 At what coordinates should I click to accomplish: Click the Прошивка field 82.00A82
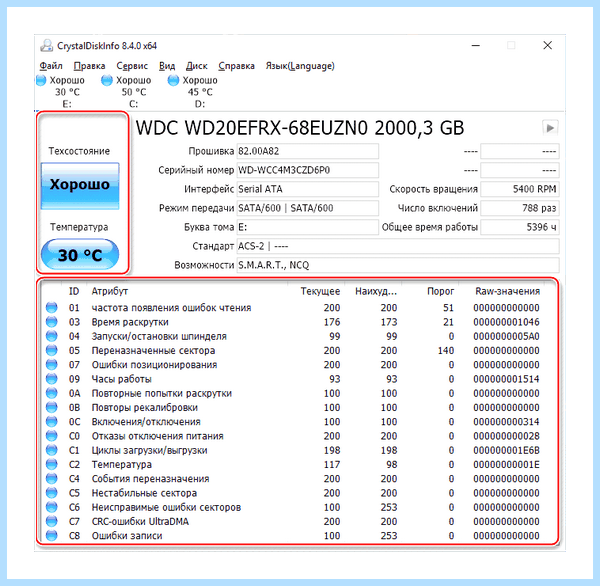(x=308, y=151)
